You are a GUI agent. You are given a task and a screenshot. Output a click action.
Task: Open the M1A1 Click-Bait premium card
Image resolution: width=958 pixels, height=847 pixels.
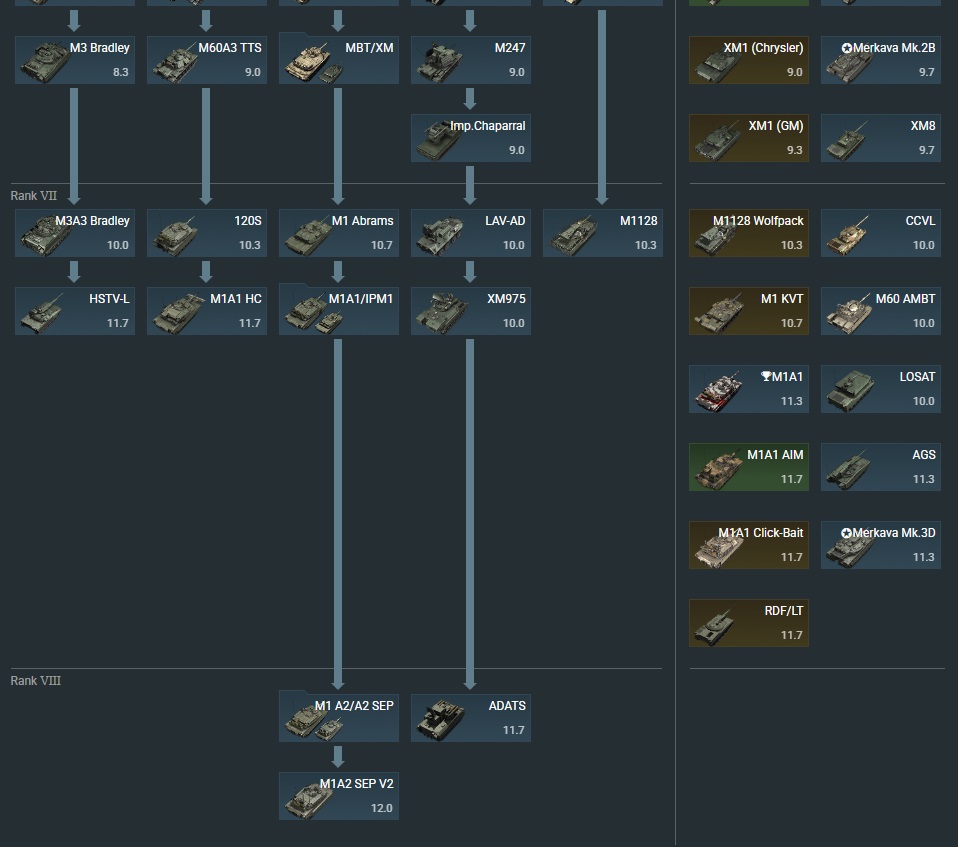[x=748, y=545]
